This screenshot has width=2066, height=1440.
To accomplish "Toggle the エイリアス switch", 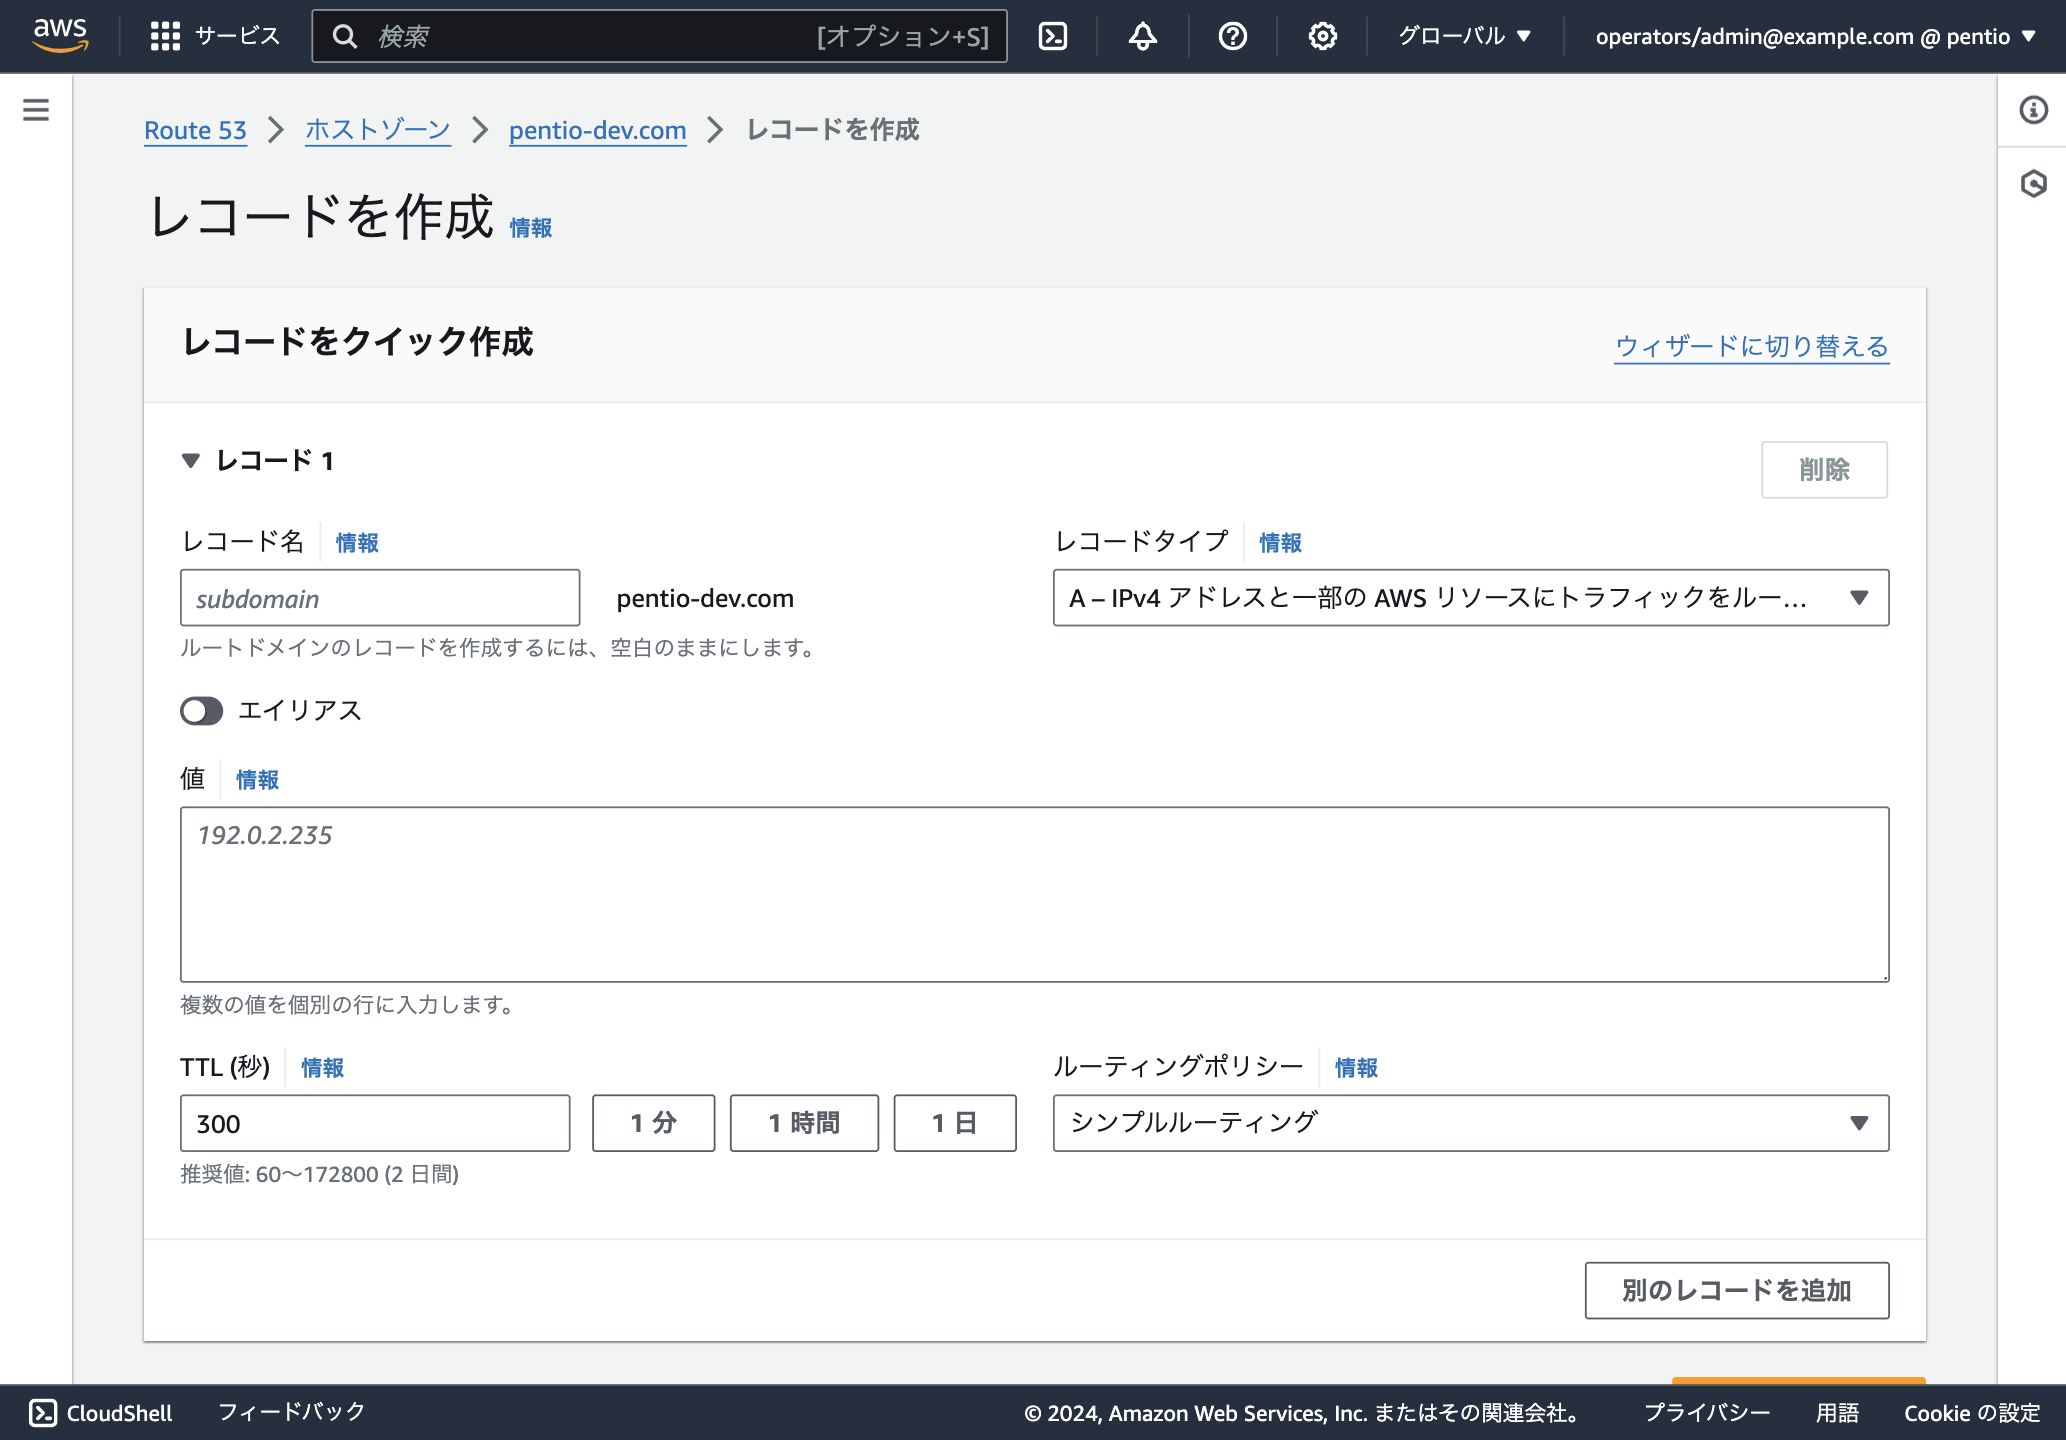I will coord(201,711).
